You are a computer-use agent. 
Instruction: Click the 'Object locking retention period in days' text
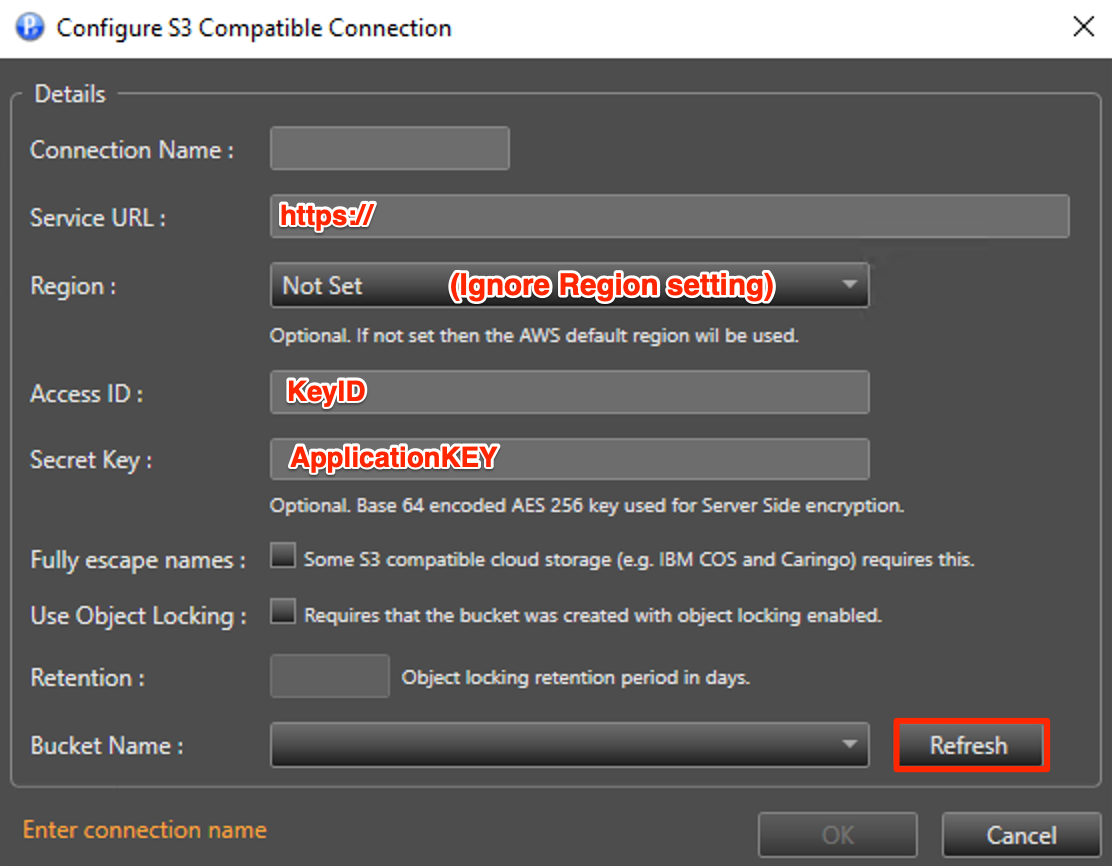click(x=575, y=678)
